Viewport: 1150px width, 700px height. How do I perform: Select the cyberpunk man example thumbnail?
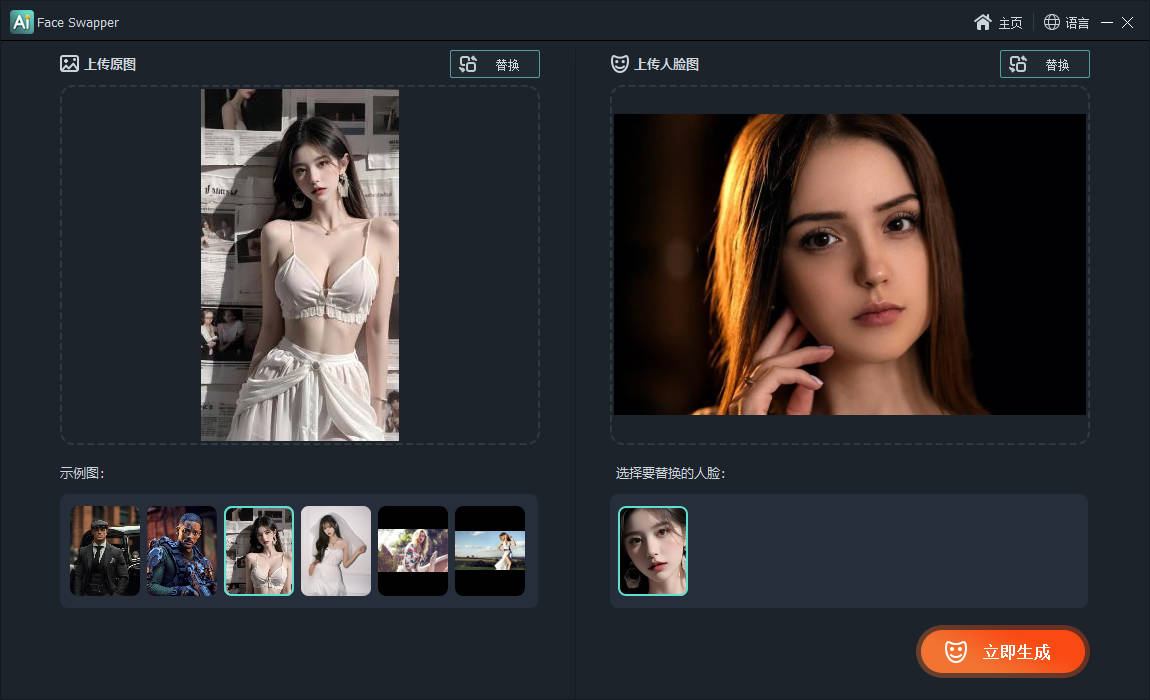(181, 550)
